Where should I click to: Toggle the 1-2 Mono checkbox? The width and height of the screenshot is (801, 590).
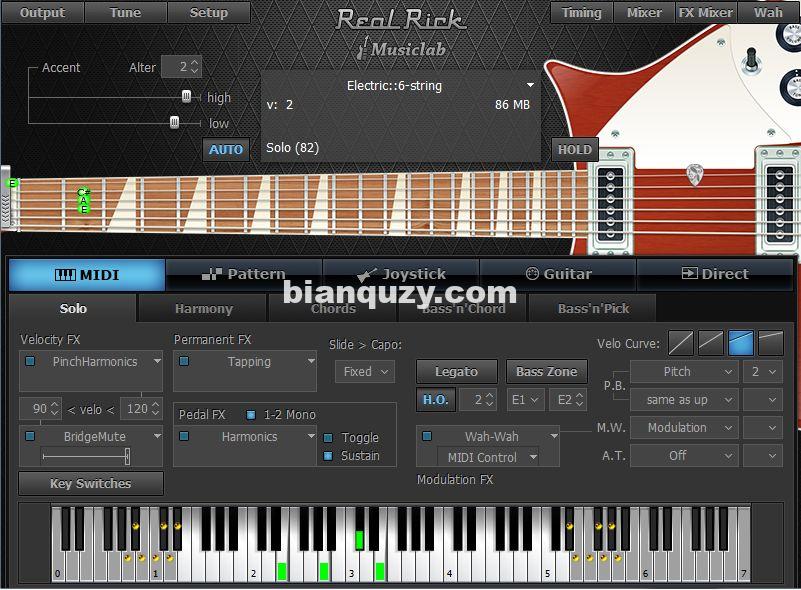click(x=251, y=415)
